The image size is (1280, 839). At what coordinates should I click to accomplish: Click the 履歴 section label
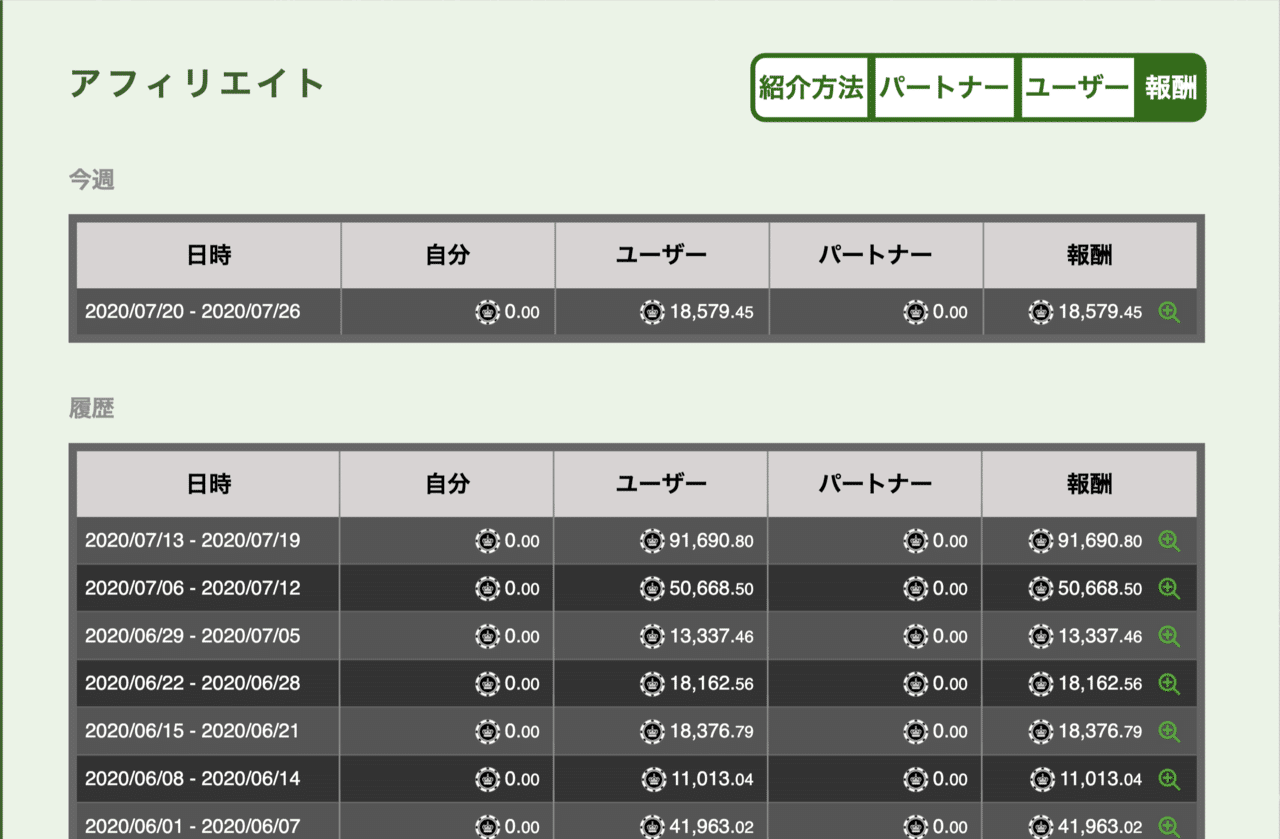click(x=91, y=409)
